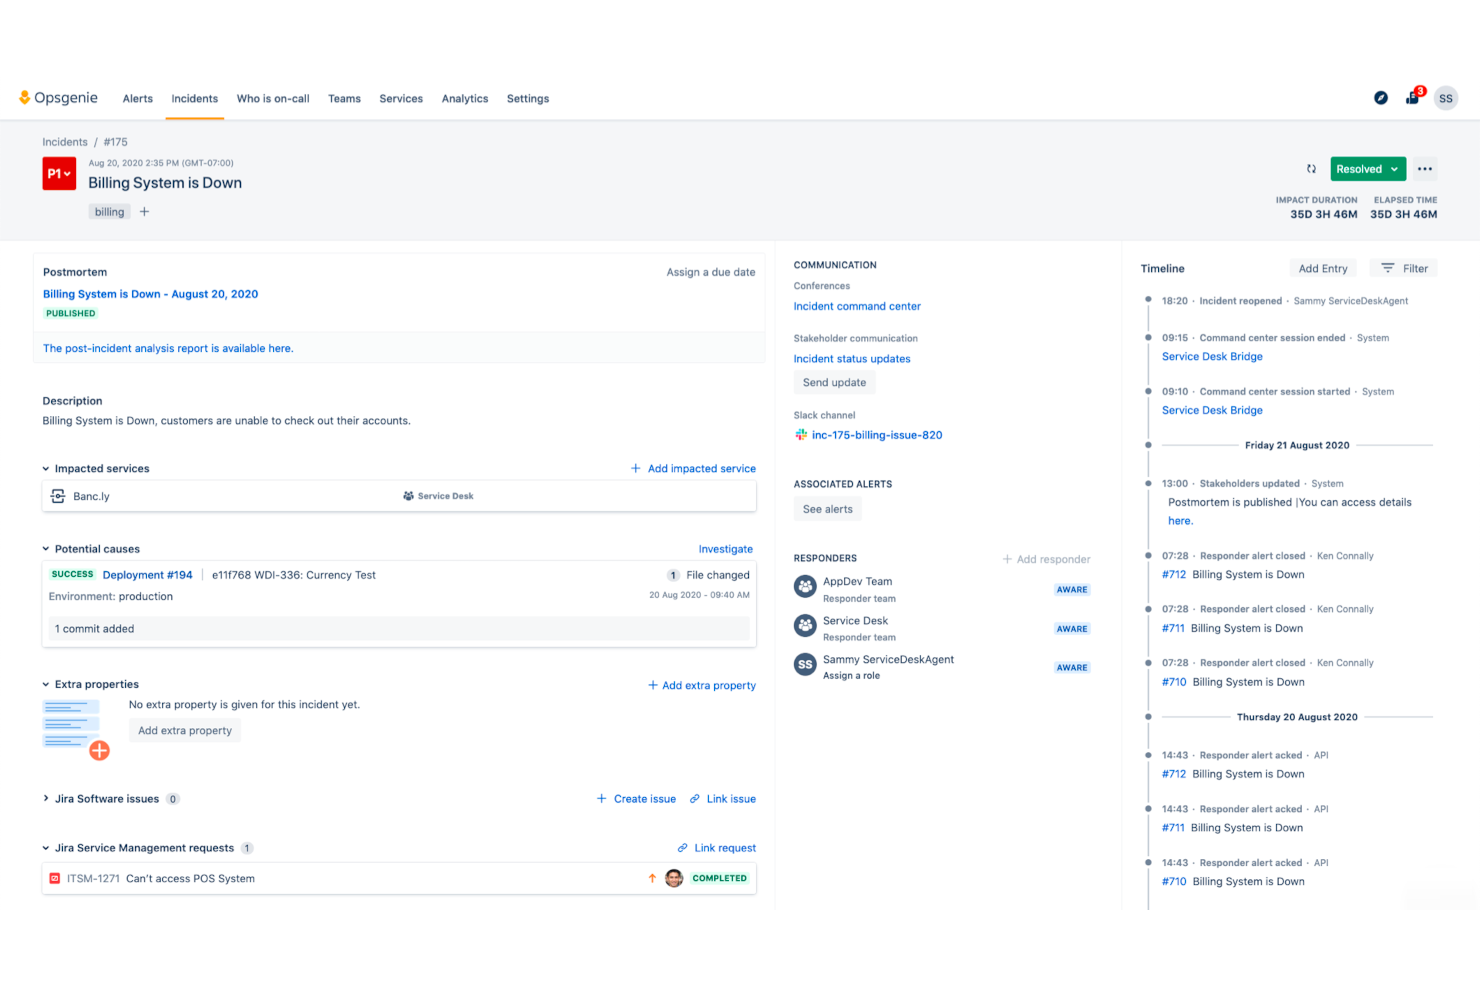Click the SS profile avatar
Image resolution: width=1480 pixels, height=987 pixels.
click(x=1446, y=97)
